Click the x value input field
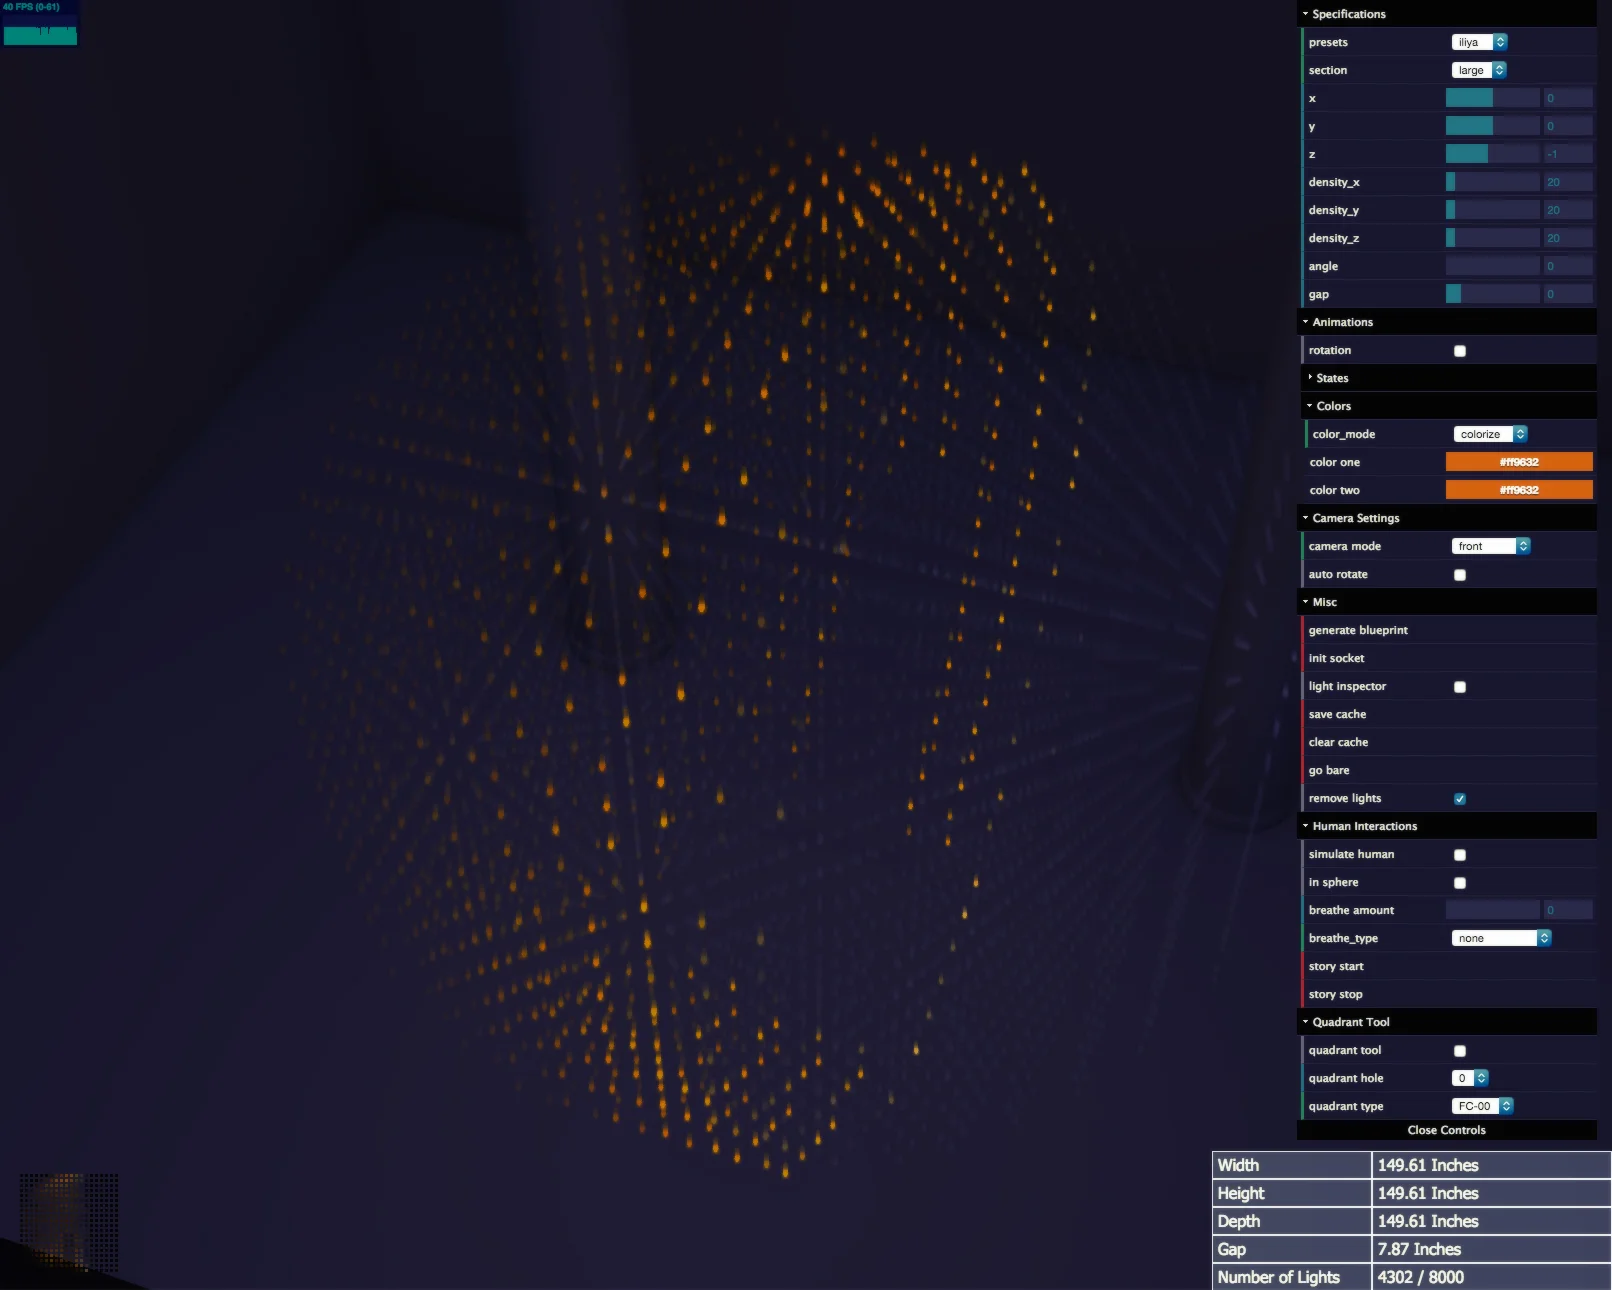Viewport: 1612px width, 1290px height. 1568,98
